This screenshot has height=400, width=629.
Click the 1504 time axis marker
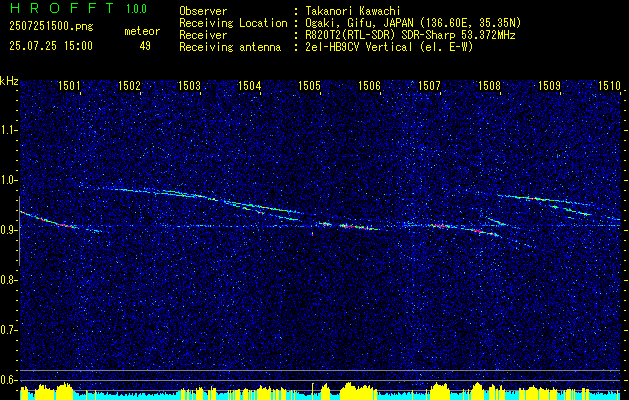click(x=249, y=85)
